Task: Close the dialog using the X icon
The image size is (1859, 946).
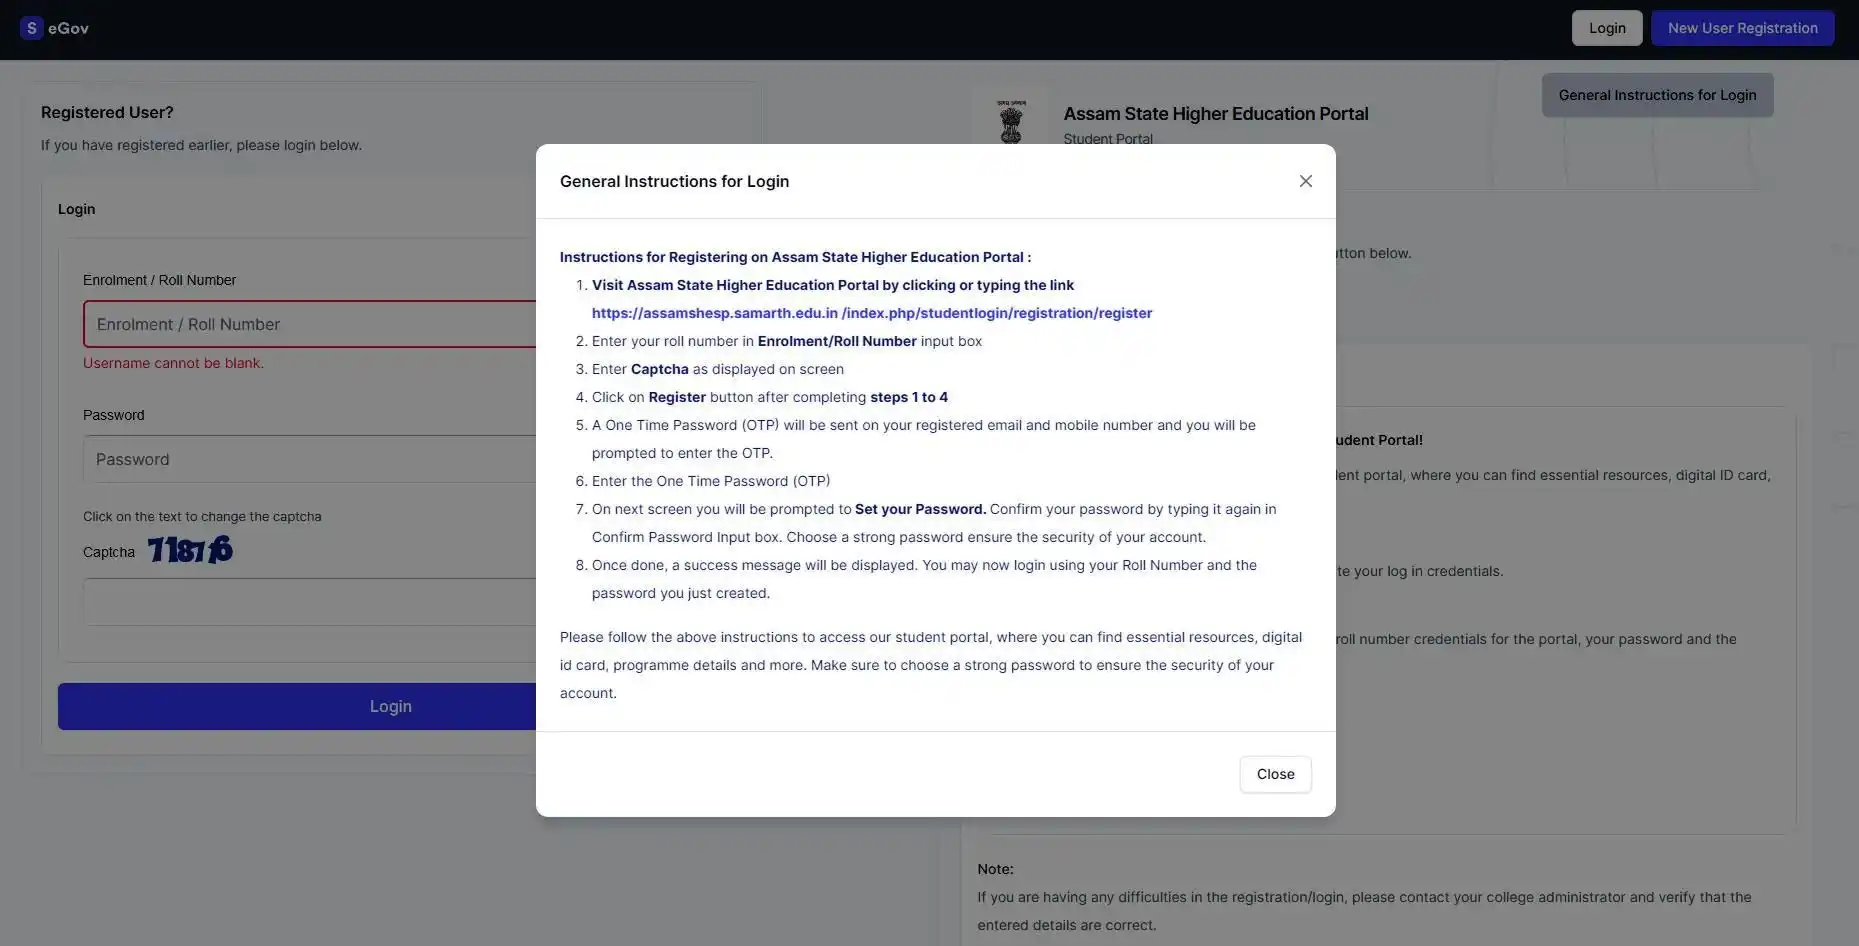Action: point(1305,181)
